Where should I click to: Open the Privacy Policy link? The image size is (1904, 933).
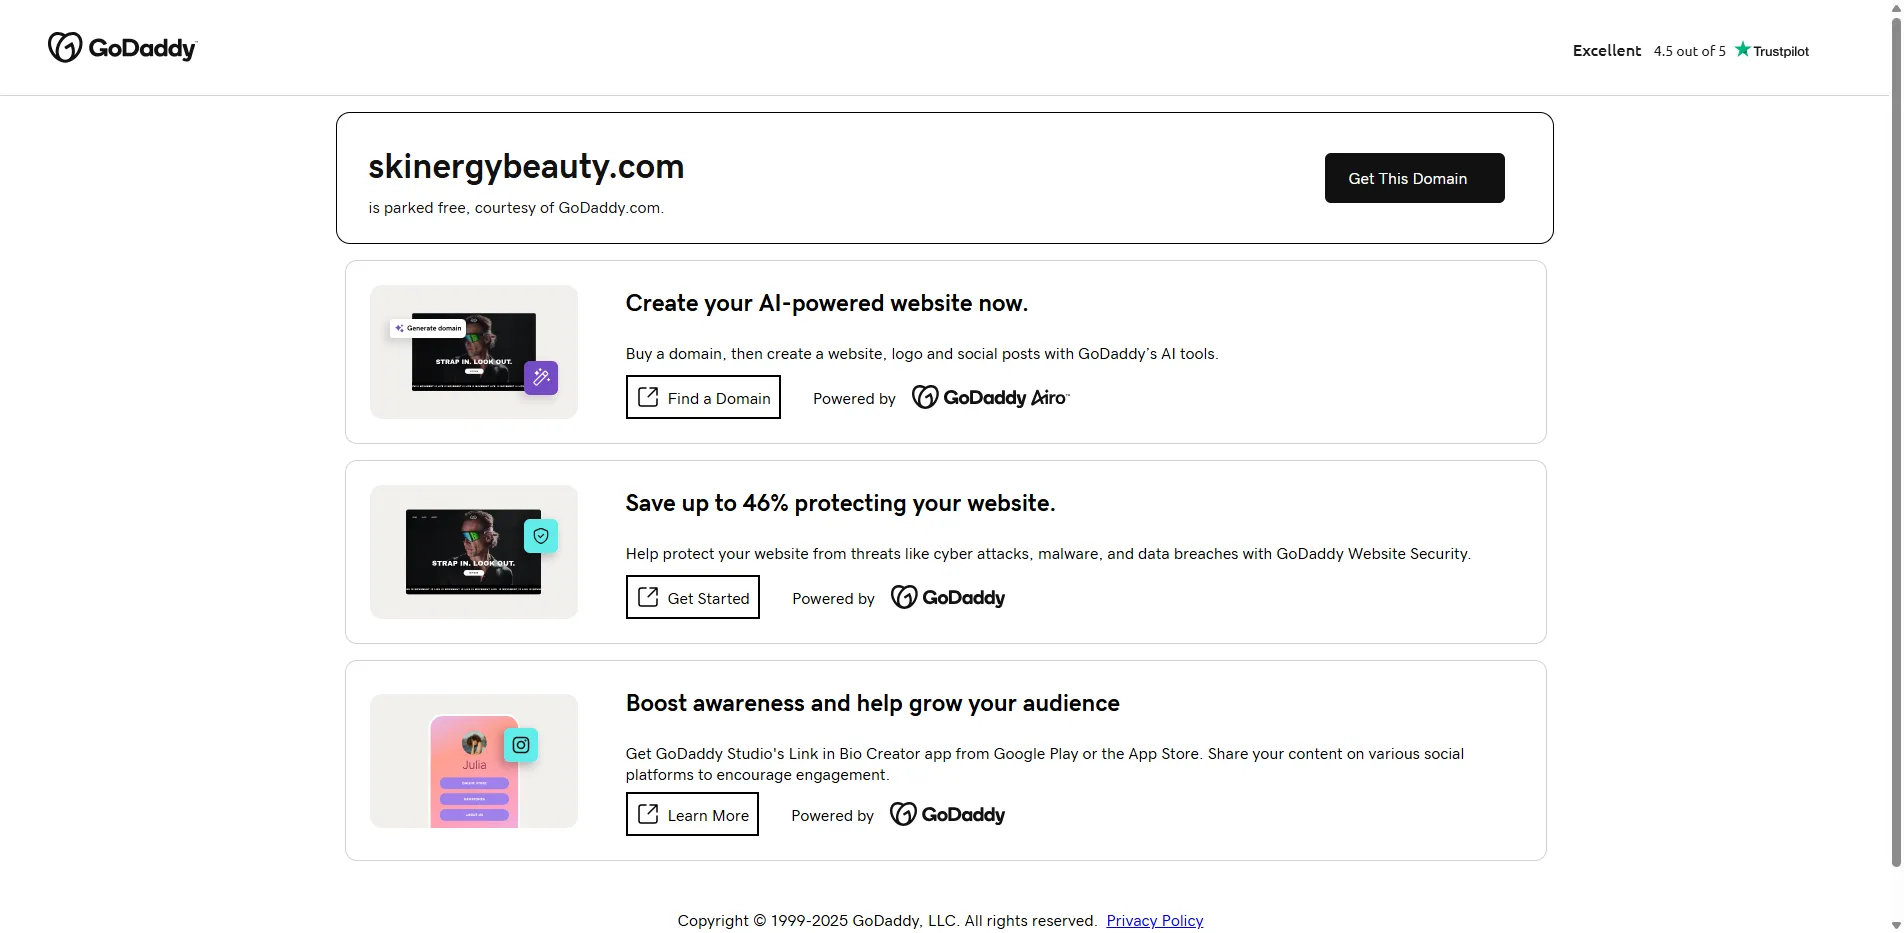1154,920
